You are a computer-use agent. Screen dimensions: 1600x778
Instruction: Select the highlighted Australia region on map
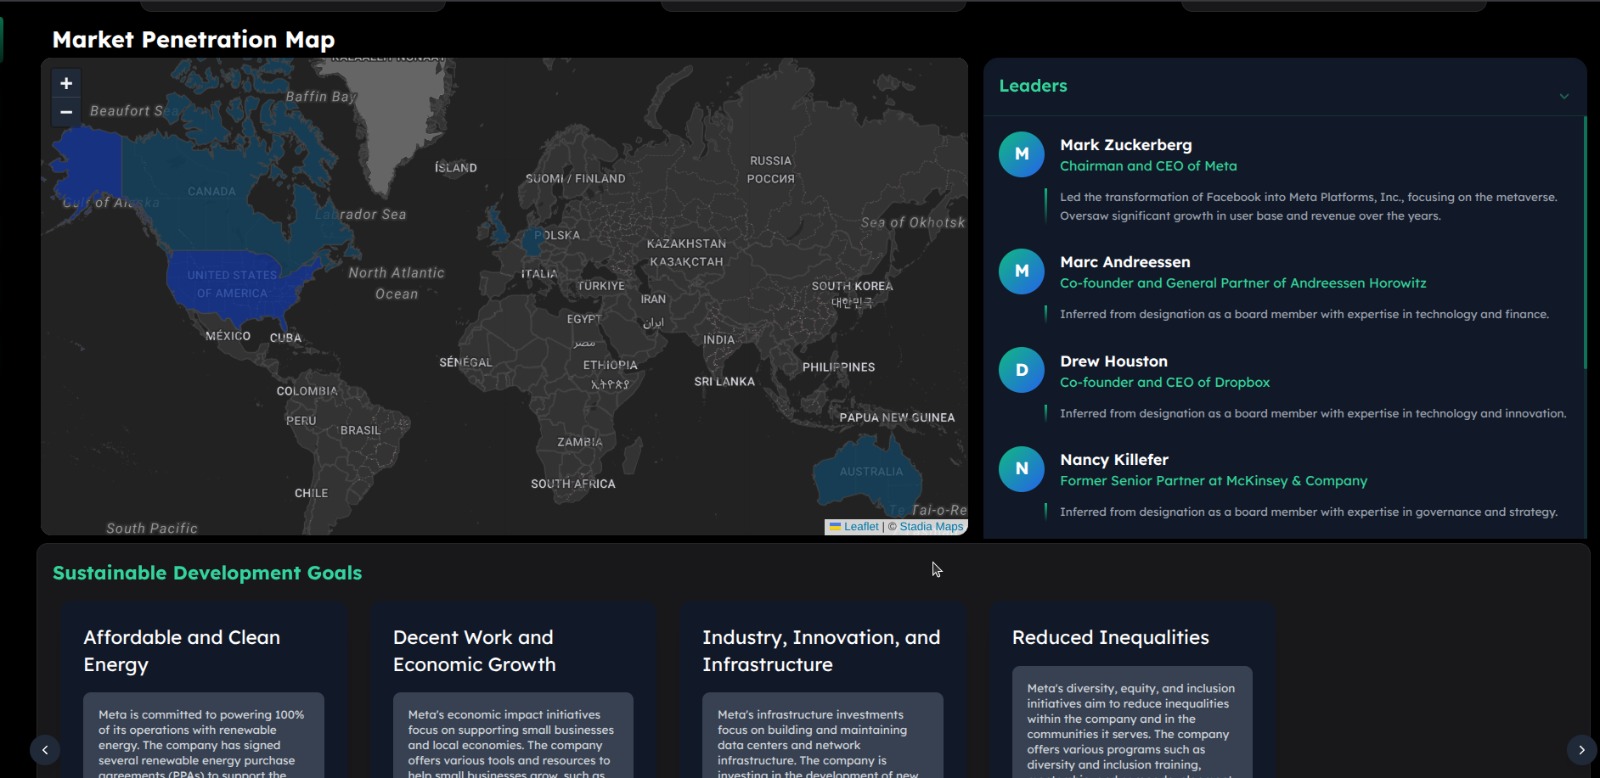point(870,472)
